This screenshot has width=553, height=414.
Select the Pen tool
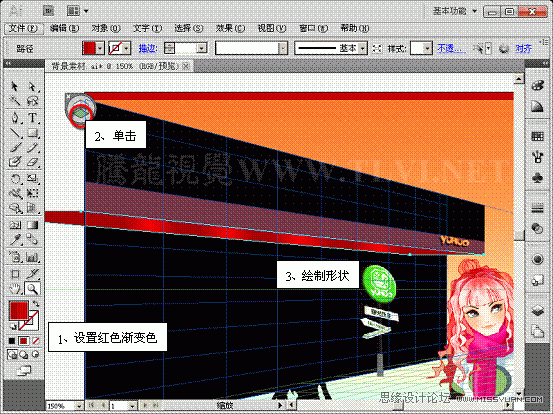pos(15,117)
